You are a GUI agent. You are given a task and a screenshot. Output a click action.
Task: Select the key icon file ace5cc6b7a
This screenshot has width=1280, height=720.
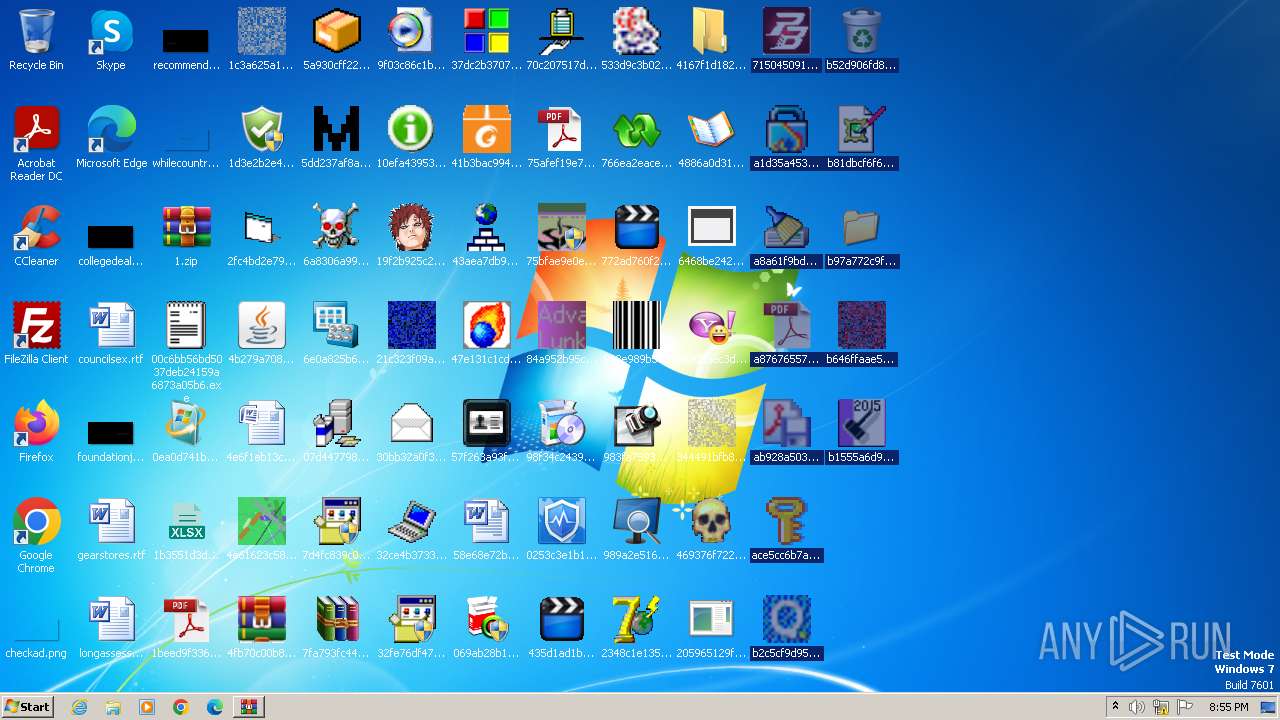[x=786, y=530]
